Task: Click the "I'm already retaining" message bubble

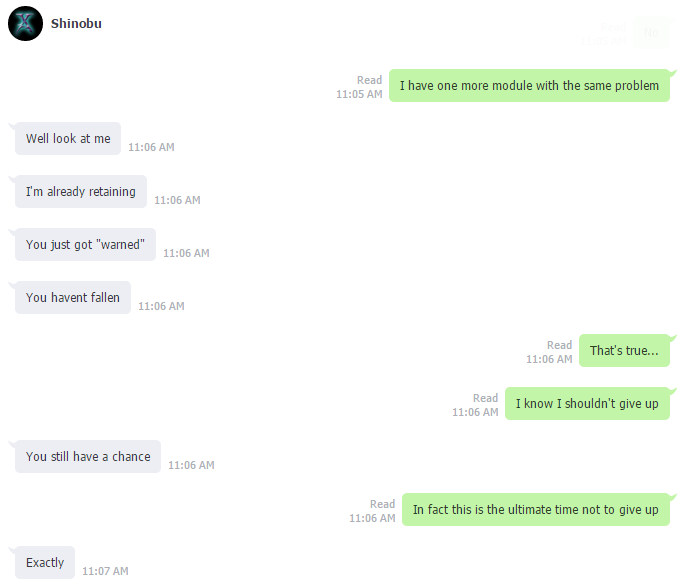Action: (x=81, y=191)
